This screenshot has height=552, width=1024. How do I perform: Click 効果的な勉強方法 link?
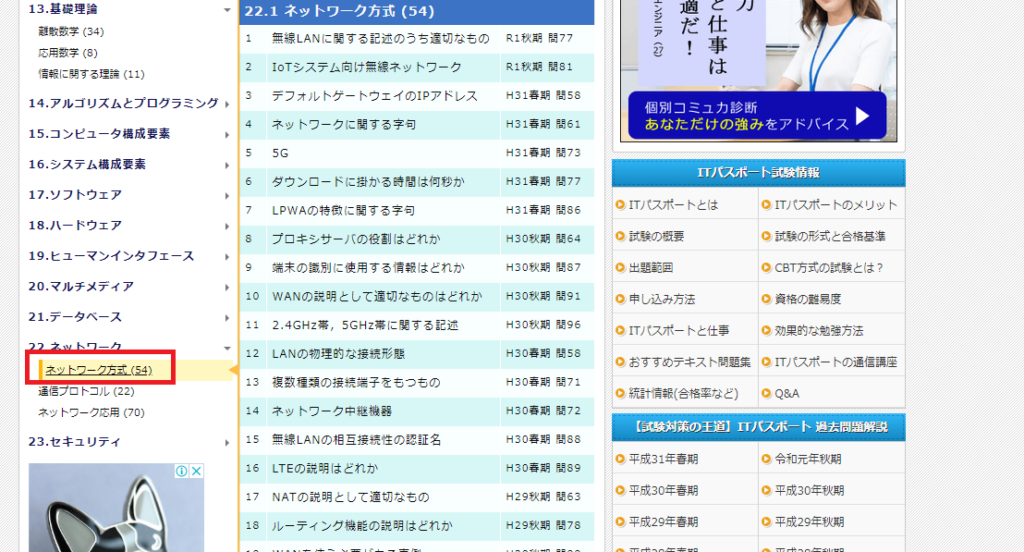(819, 331)
